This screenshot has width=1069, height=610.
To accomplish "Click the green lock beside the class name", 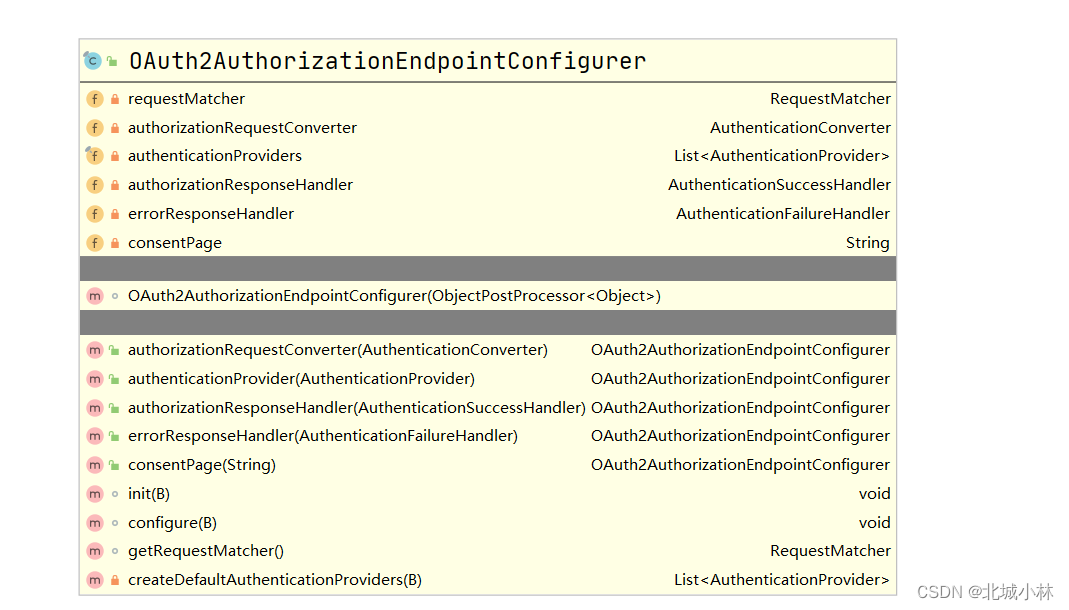I will 110,60.
